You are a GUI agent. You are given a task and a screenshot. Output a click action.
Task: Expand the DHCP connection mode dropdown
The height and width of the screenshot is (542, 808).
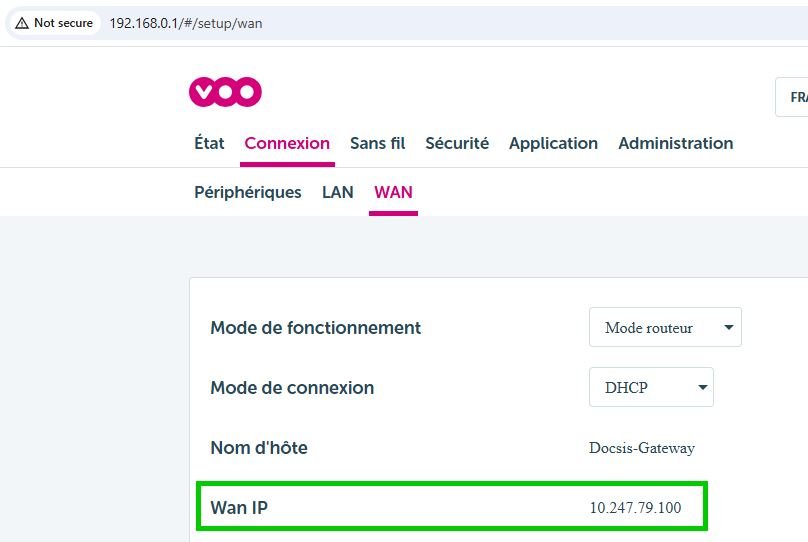[x=651, y=387]
